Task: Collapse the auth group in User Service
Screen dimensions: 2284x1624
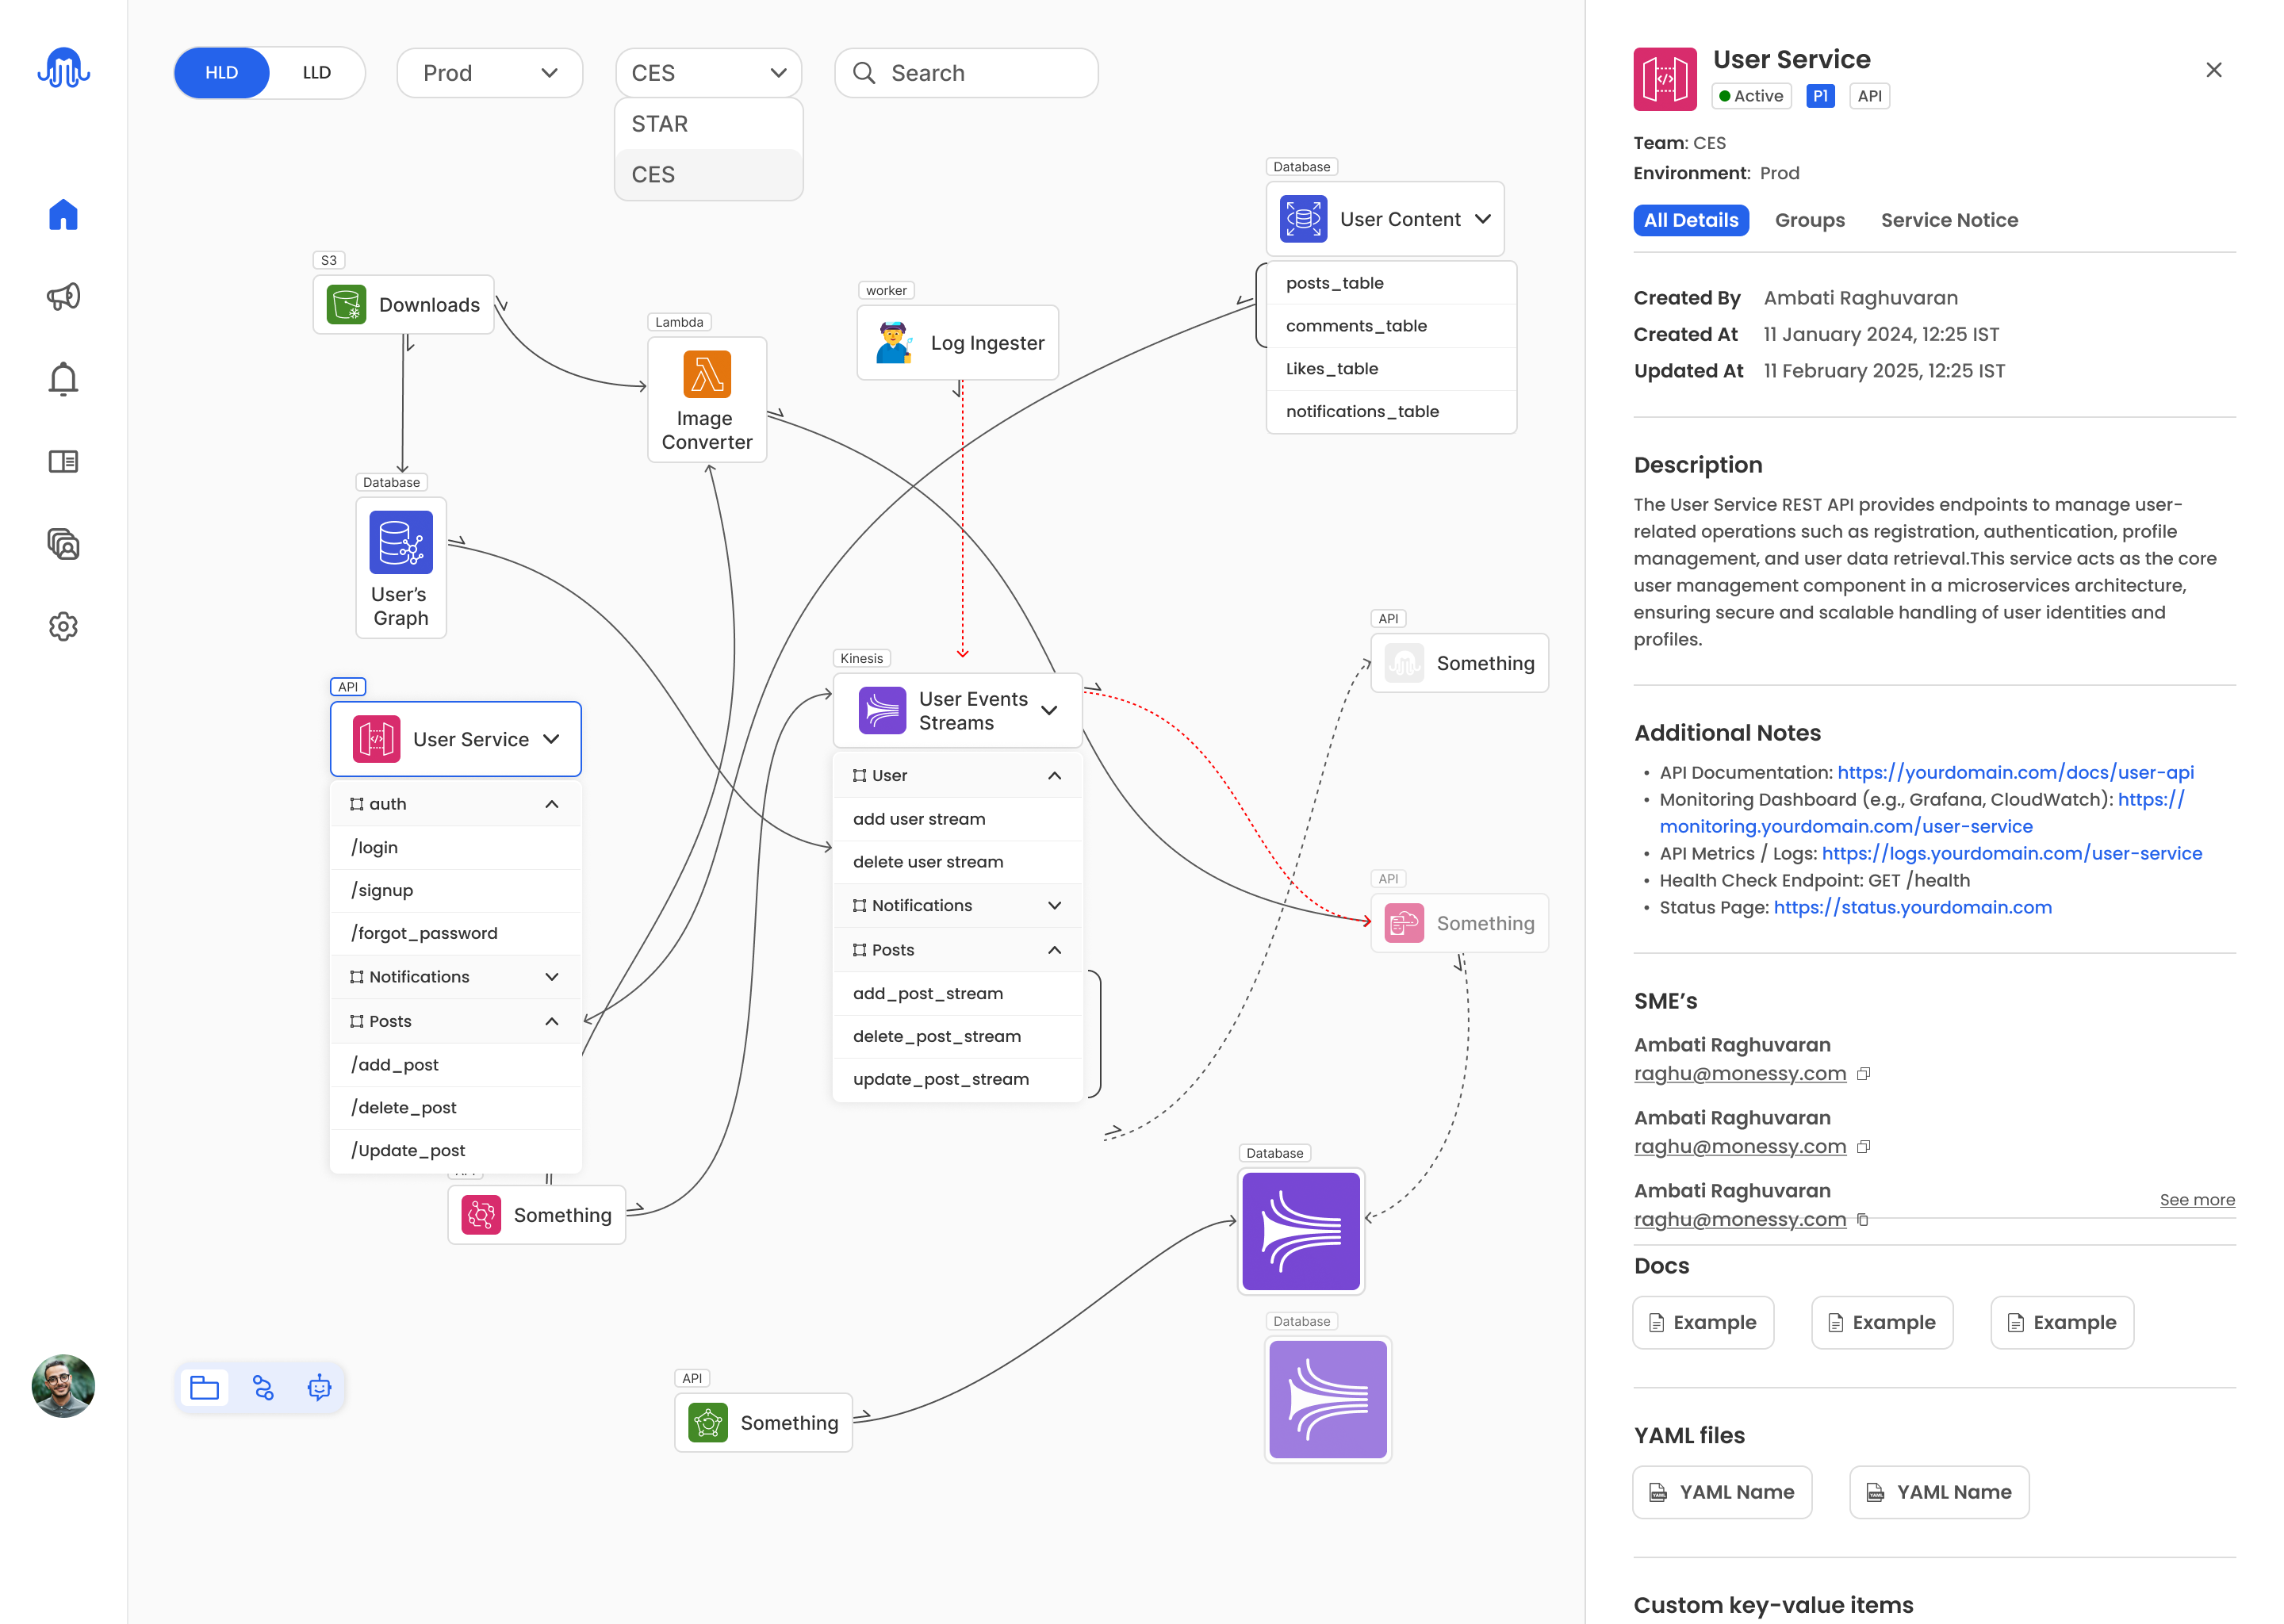Action: [551, 804]
